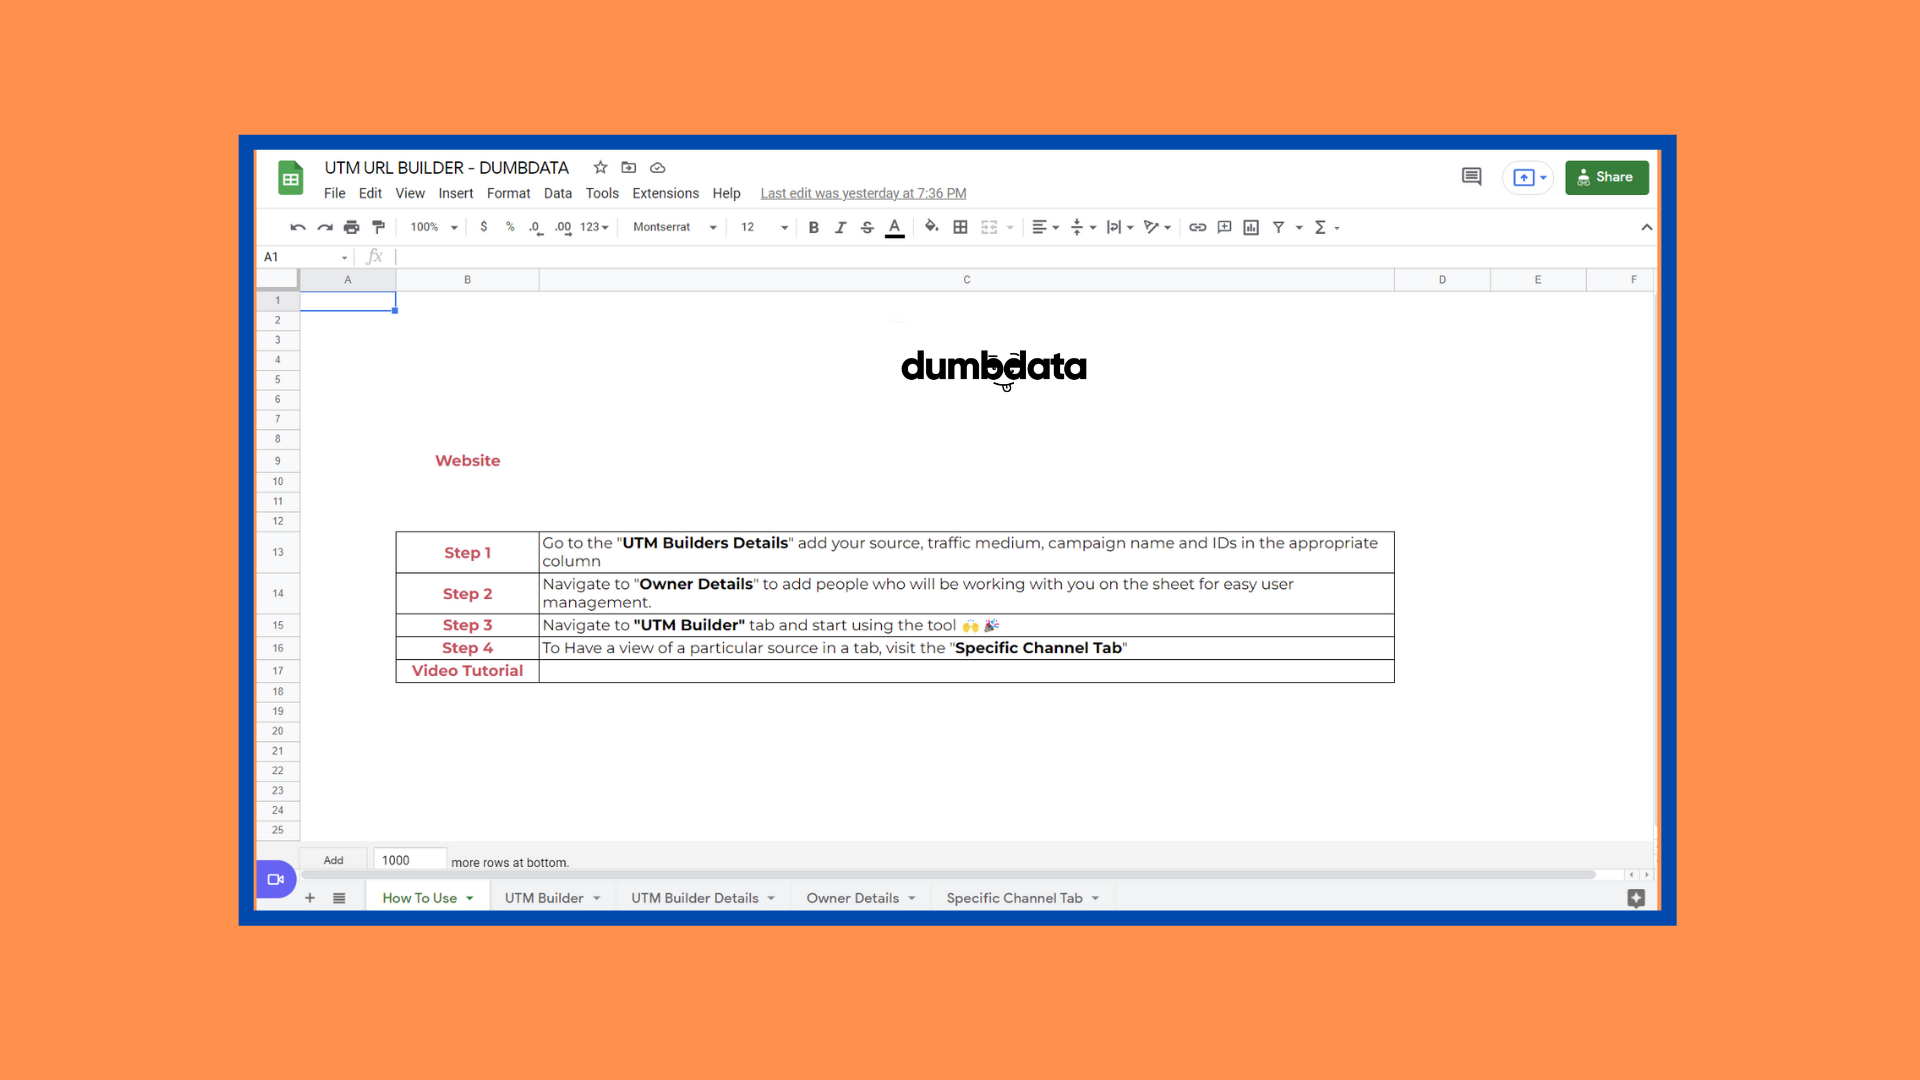
Task: Click the print icon
Action: (x=351, y=227)
